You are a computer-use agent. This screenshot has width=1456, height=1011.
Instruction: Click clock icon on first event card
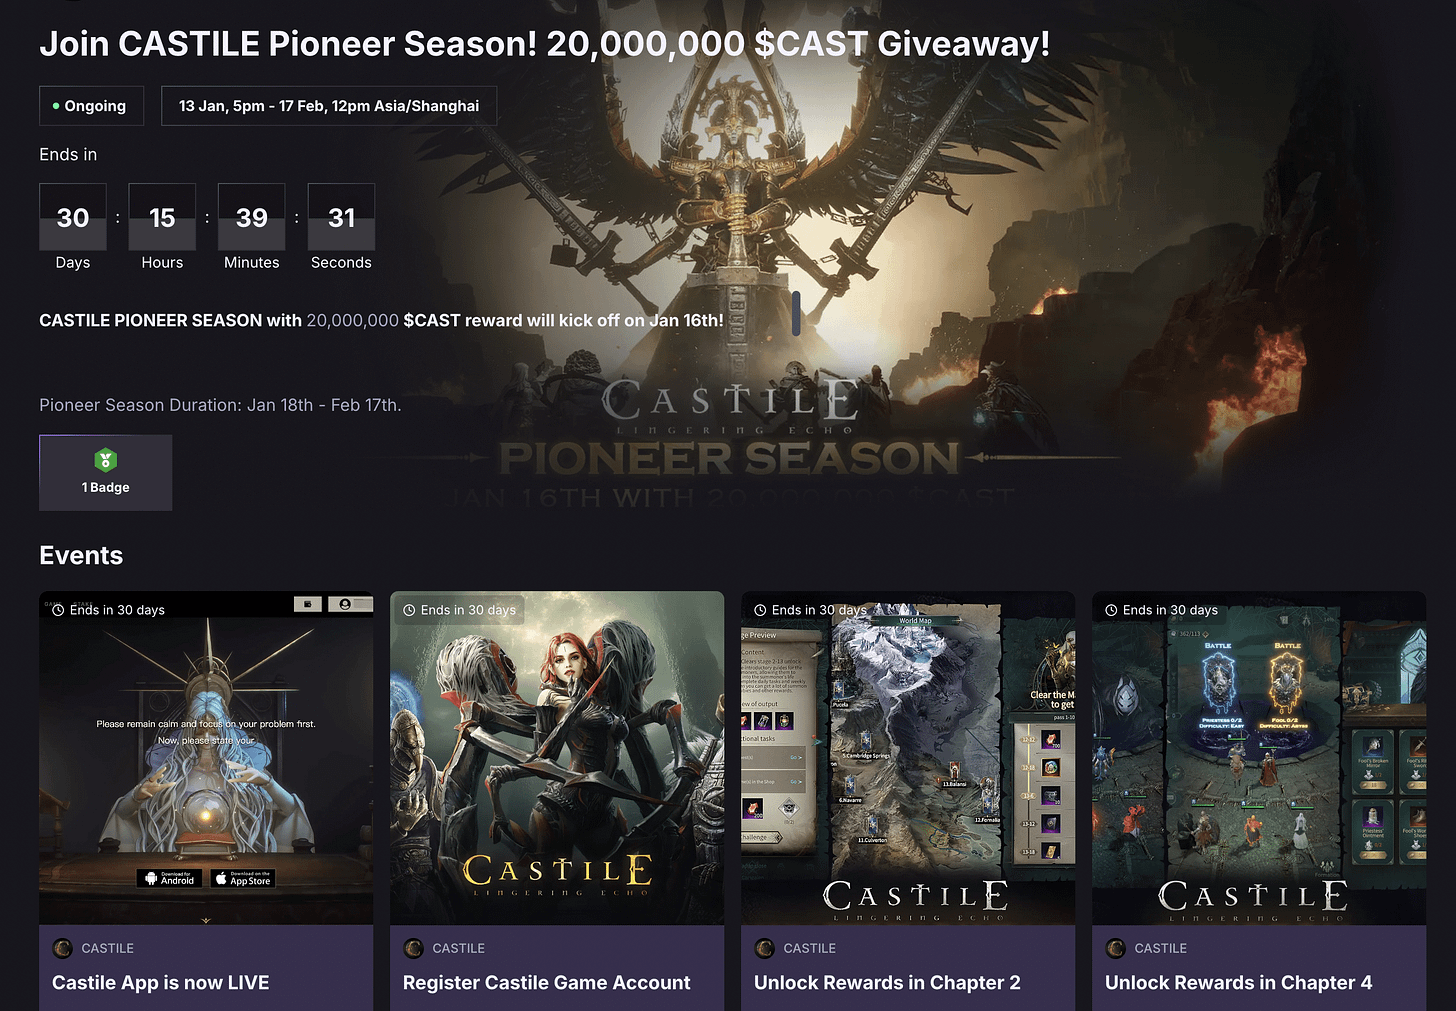(x=58, y=610)
